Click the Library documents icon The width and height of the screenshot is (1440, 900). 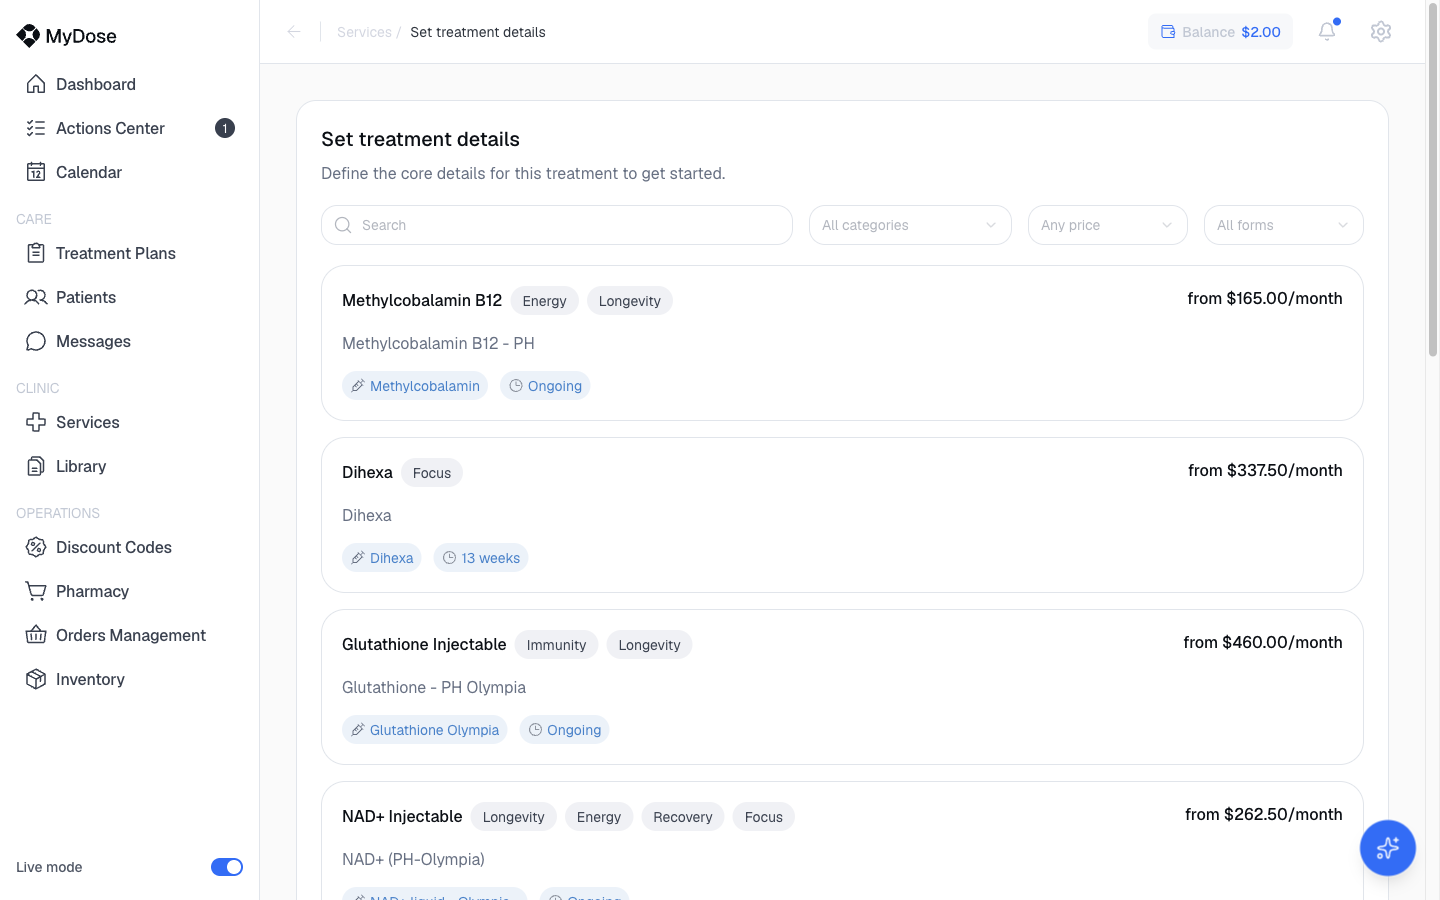pos(36,466)
